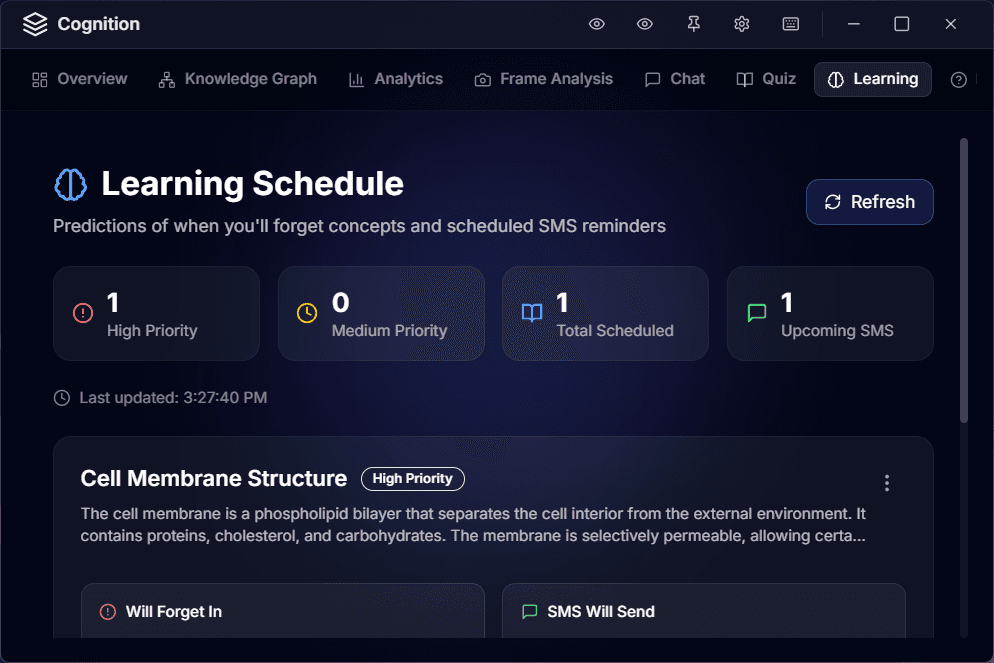This screenshot has height=663, width=994.
Task: Switch to the Overview tab
Action: click(80, 79)
